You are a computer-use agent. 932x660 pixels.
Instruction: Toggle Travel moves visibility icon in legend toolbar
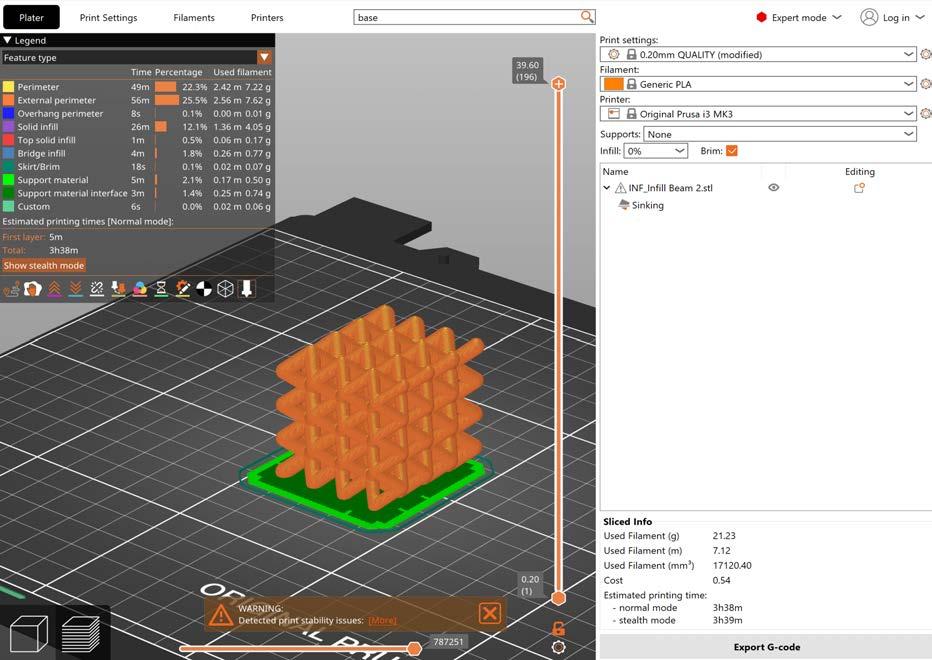(x=11, y=290)
